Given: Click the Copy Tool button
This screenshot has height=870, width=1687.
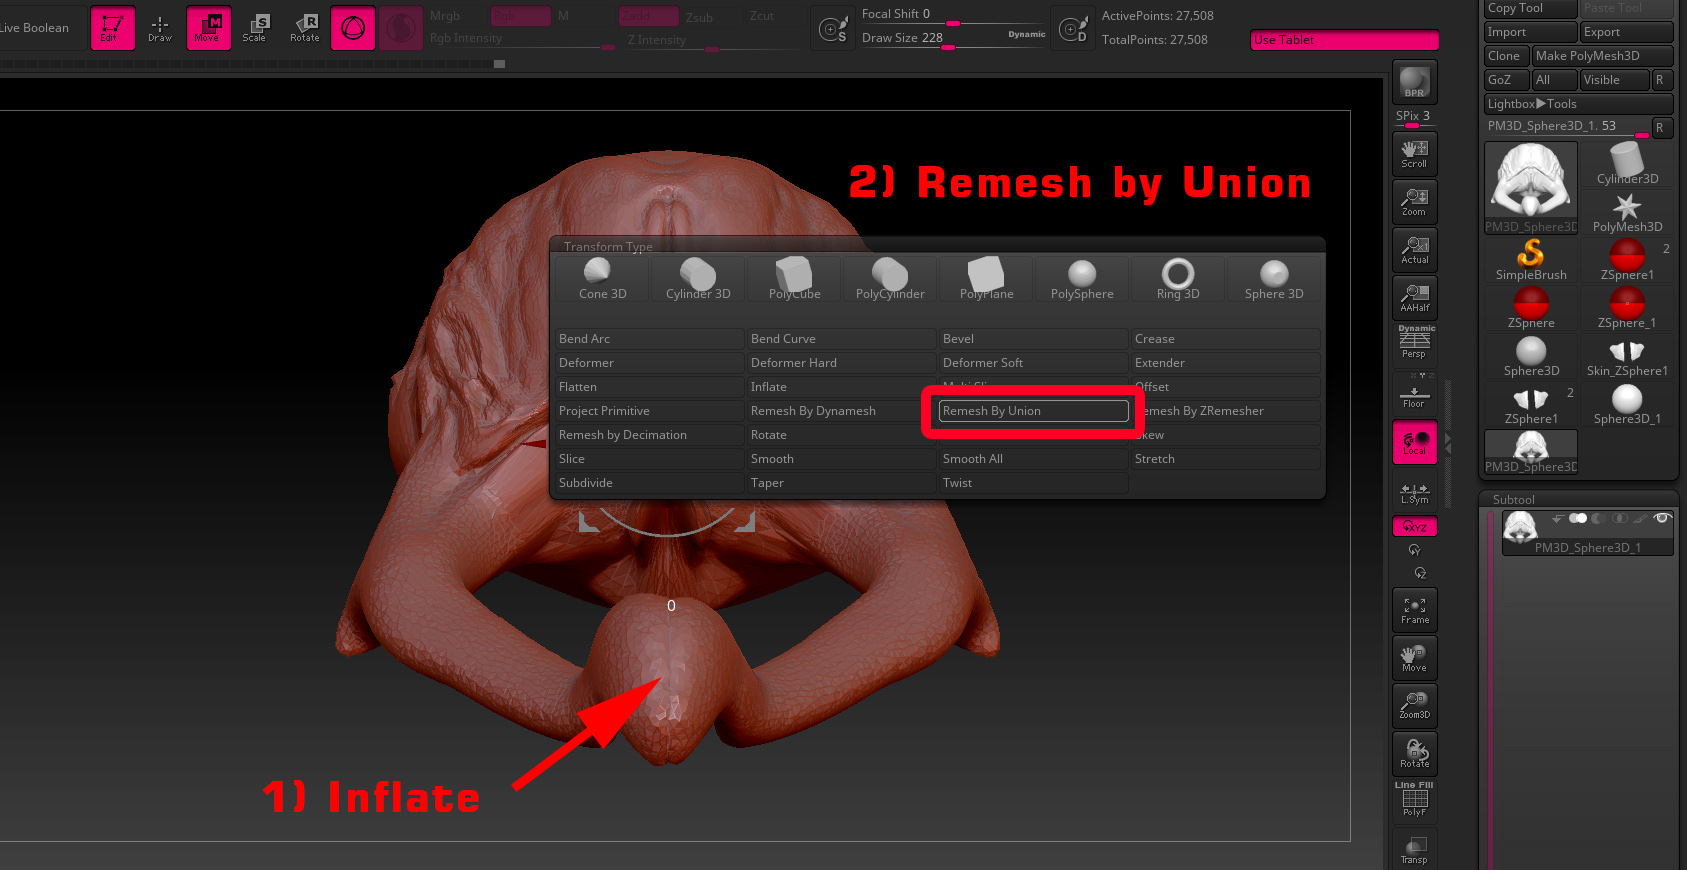Looking at the screenshot, I should pyautogui.click(x=1531, y=8).
